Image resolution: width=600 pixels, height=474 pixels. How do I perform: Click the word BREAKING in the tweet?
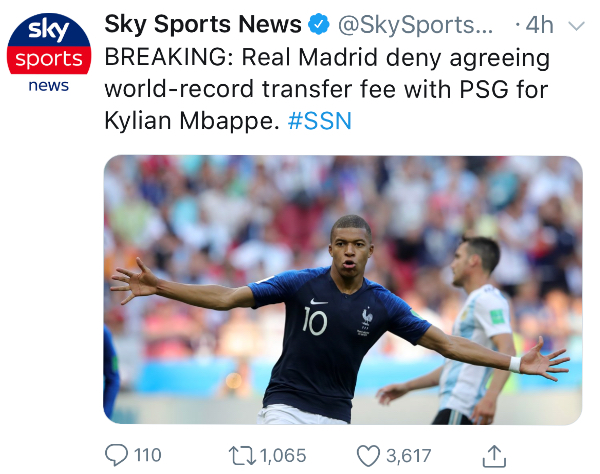[x=169, y=57]
